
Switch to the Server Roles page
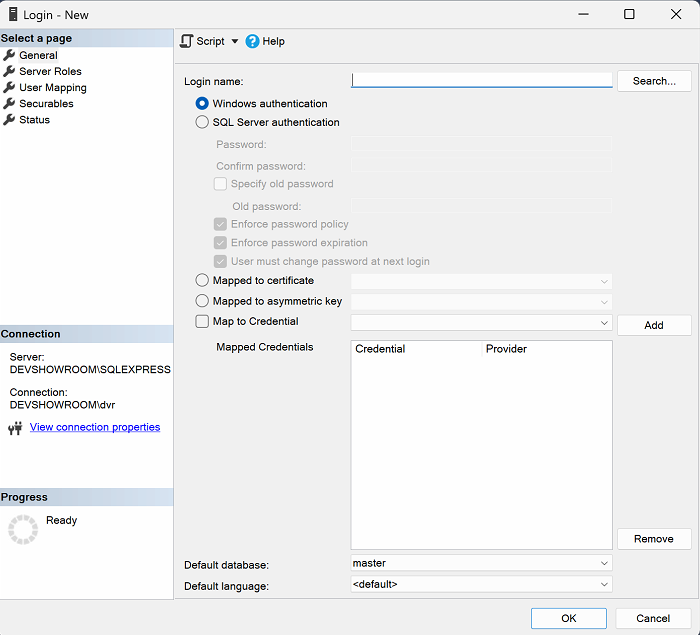[x=50, y=71]
